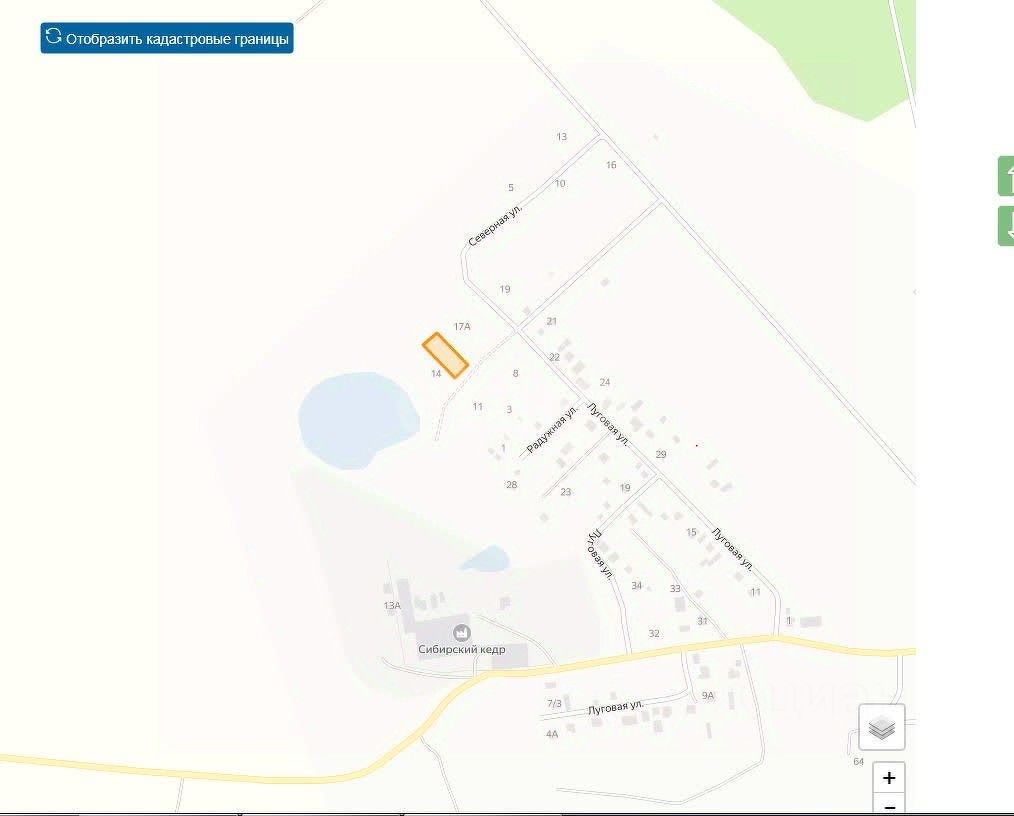Open the map layers switcher
Image resolution: width=1014 pixels, height=816 pixels.
(x=881, y=727)
